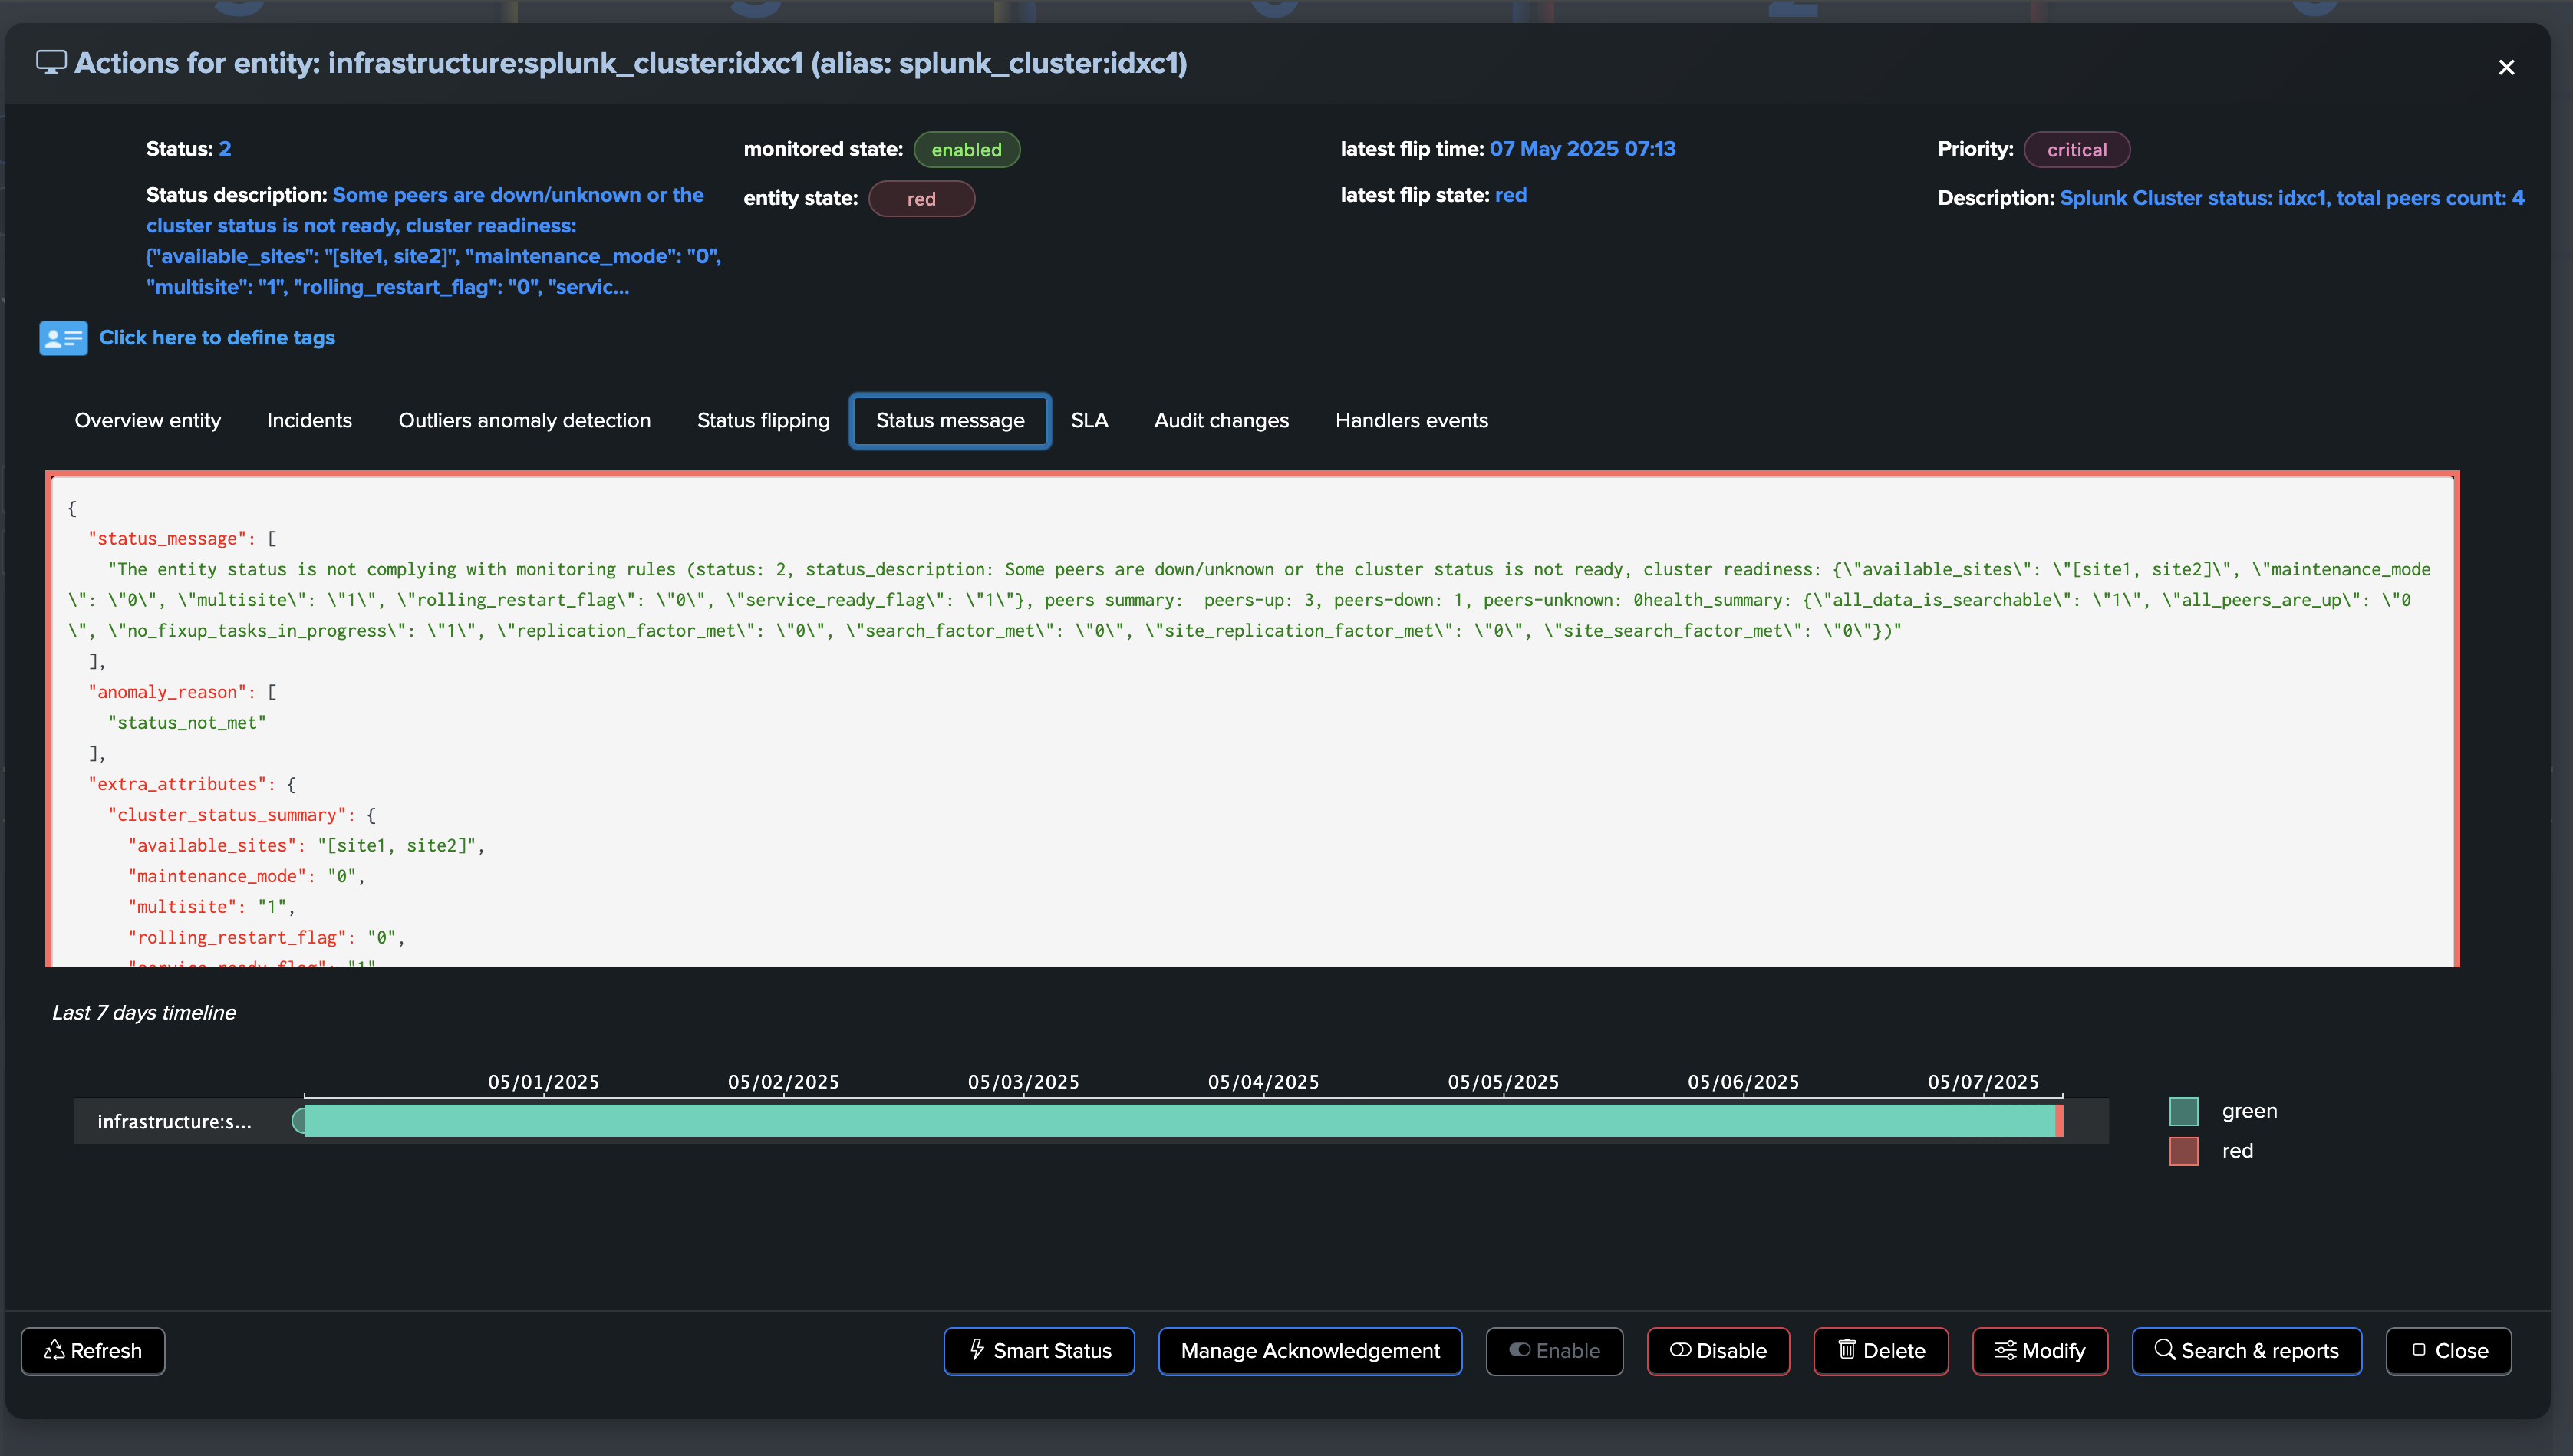2573x1456 pixels.
Task: Toggle red series in timeline legend
Action: pyautogui.click(x=2183, y=1151)
